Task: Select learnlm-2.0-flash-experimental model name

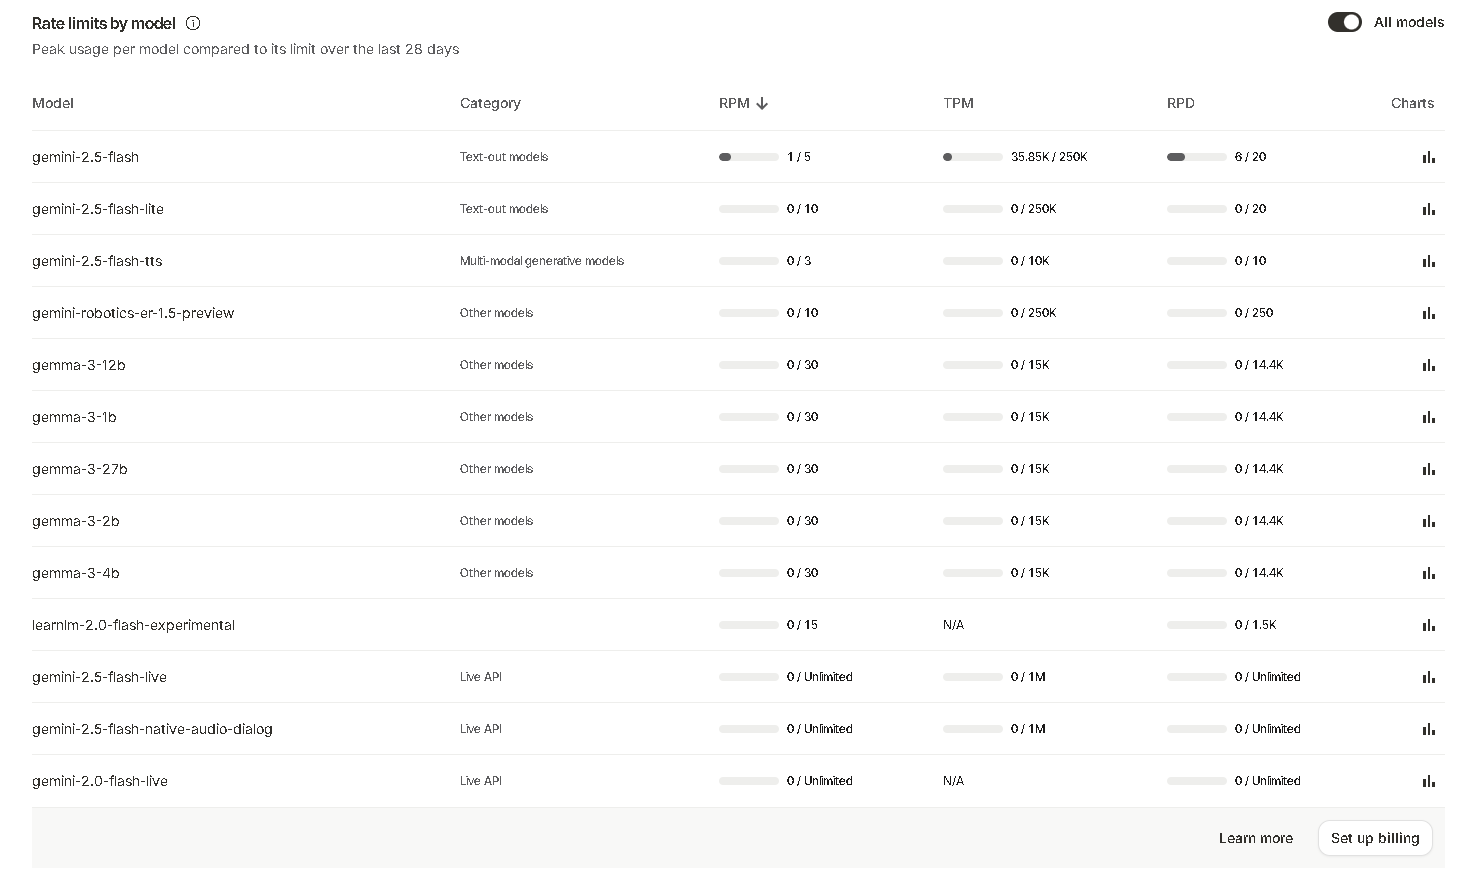Action: click(x=133, y=625)
